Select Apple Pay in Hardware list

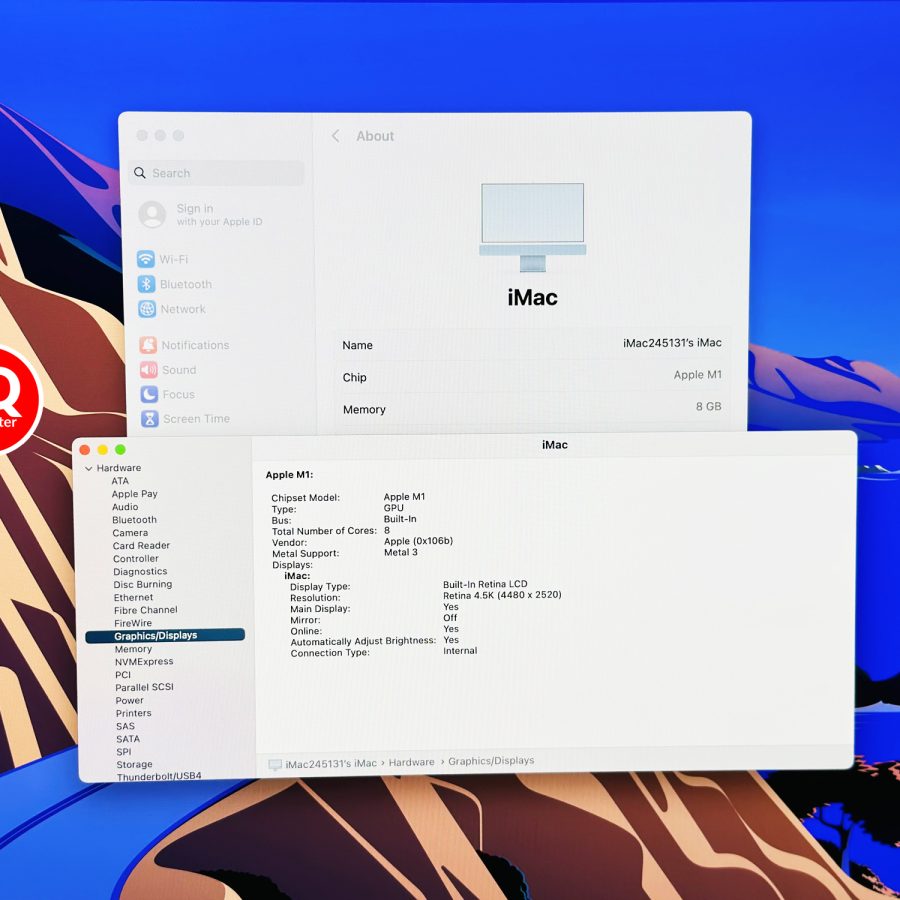pos(134,494)
